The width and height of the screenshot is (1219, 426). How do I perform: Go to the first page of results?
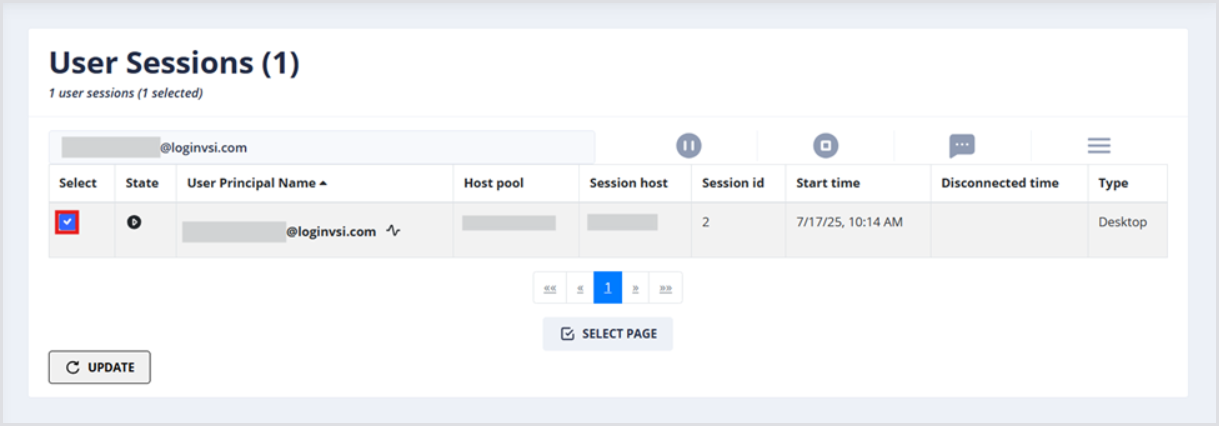coord(550,288)
